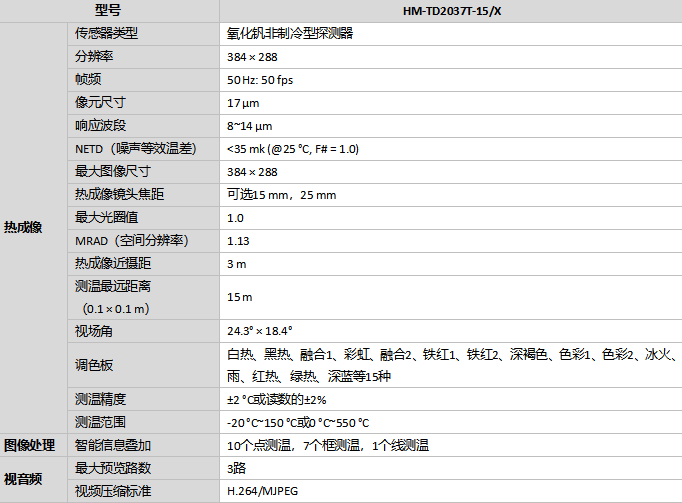682x503 pixels.
Task: Select the ±2 °C或读数的±2% value
Action: pos(277,400)
